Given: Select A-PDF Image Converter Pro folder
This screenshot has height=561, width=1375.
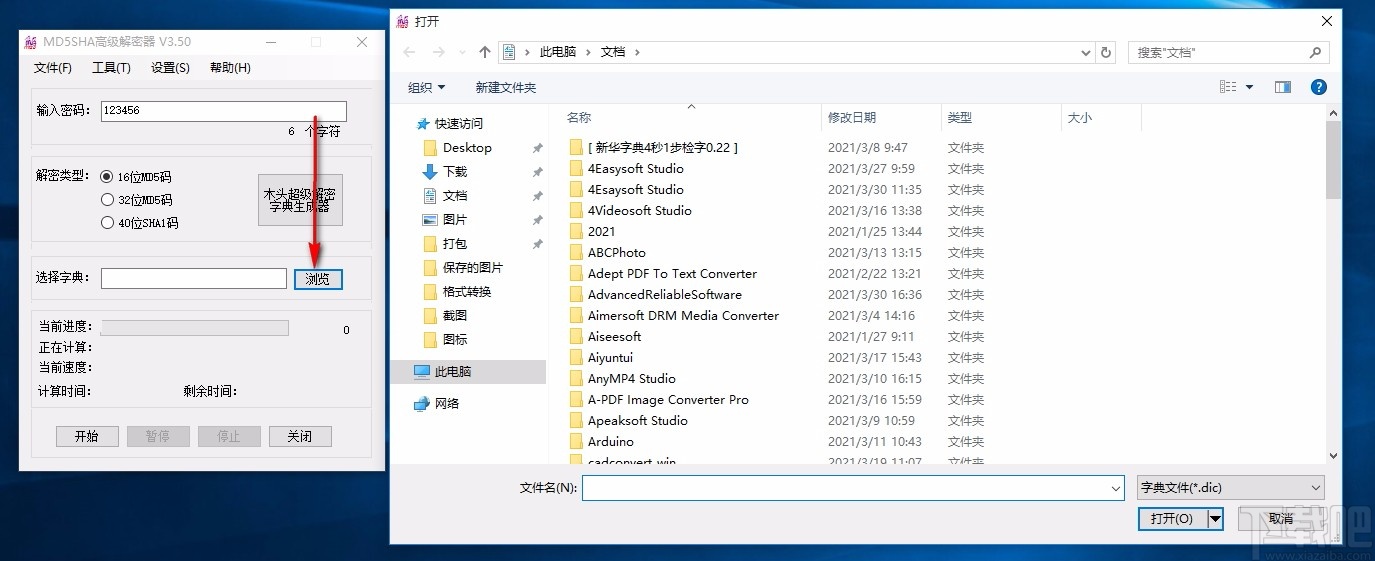Looking at the screenshot, I should [x=668, y=400].
